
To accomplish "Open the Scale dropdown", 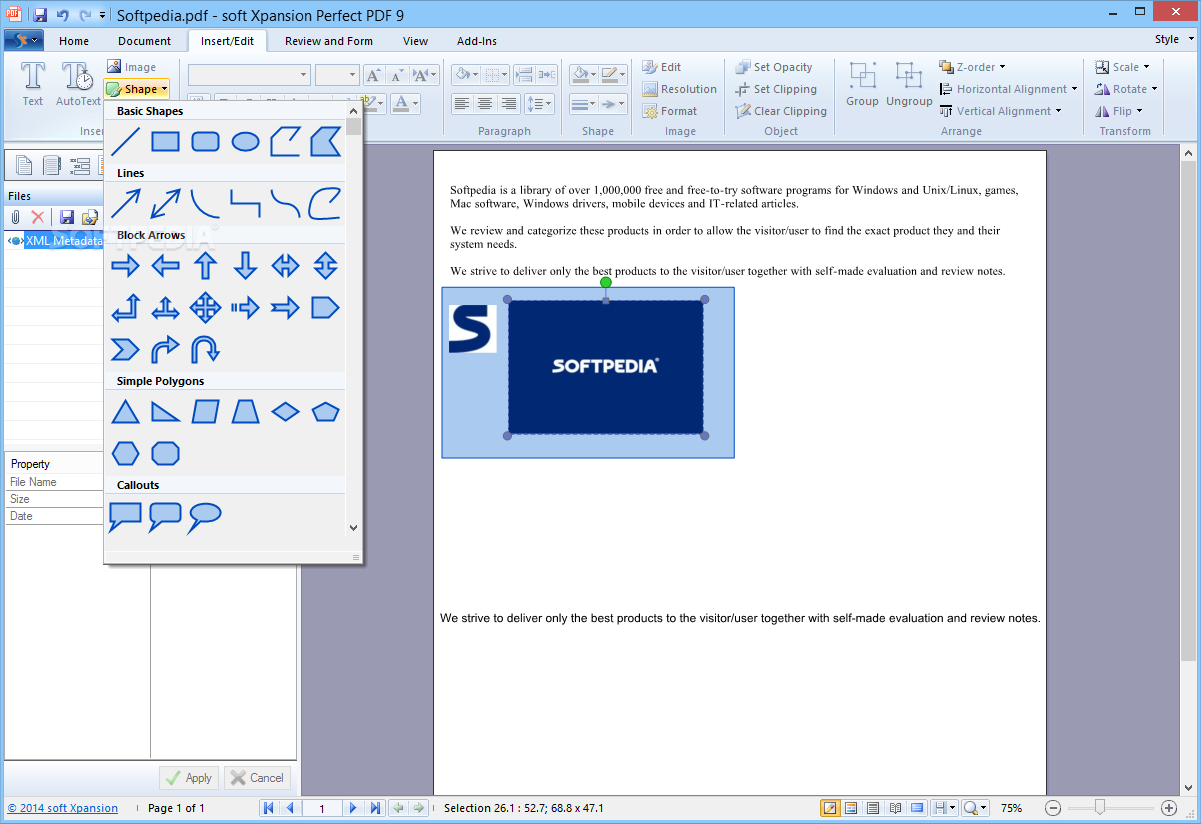I will pyautogui.click(x=1123, y=67).
